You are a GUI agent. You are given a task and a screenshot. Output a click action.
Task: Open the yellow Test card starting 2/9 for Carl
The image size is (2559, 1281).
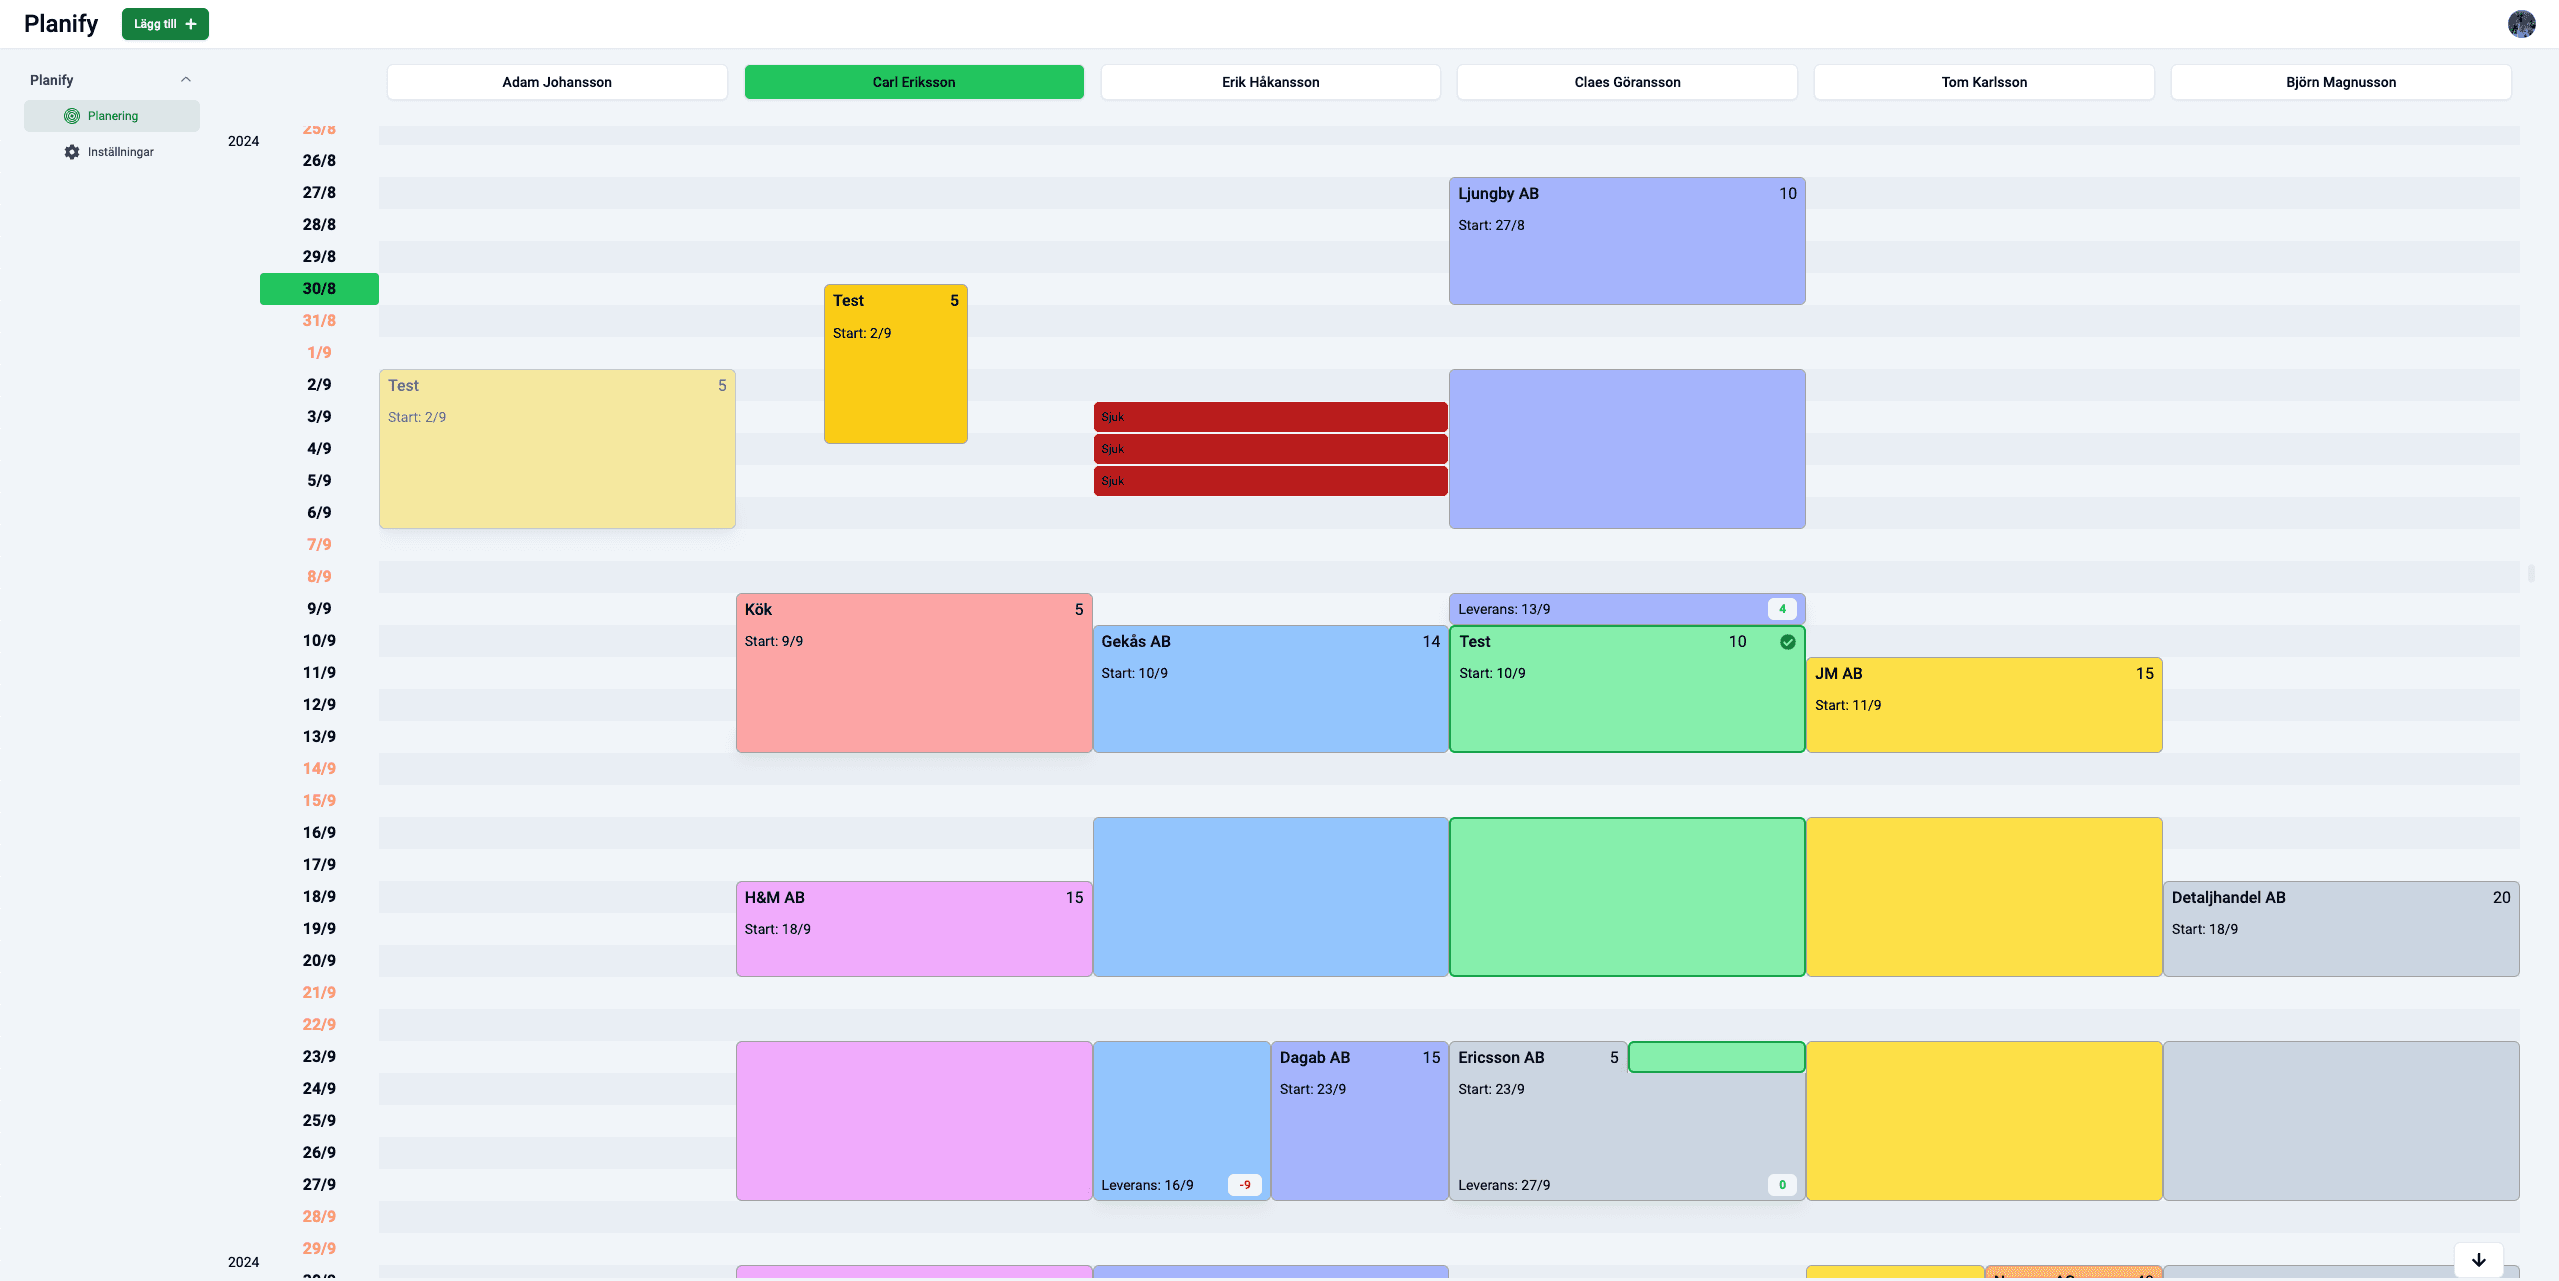coord(895,364)
